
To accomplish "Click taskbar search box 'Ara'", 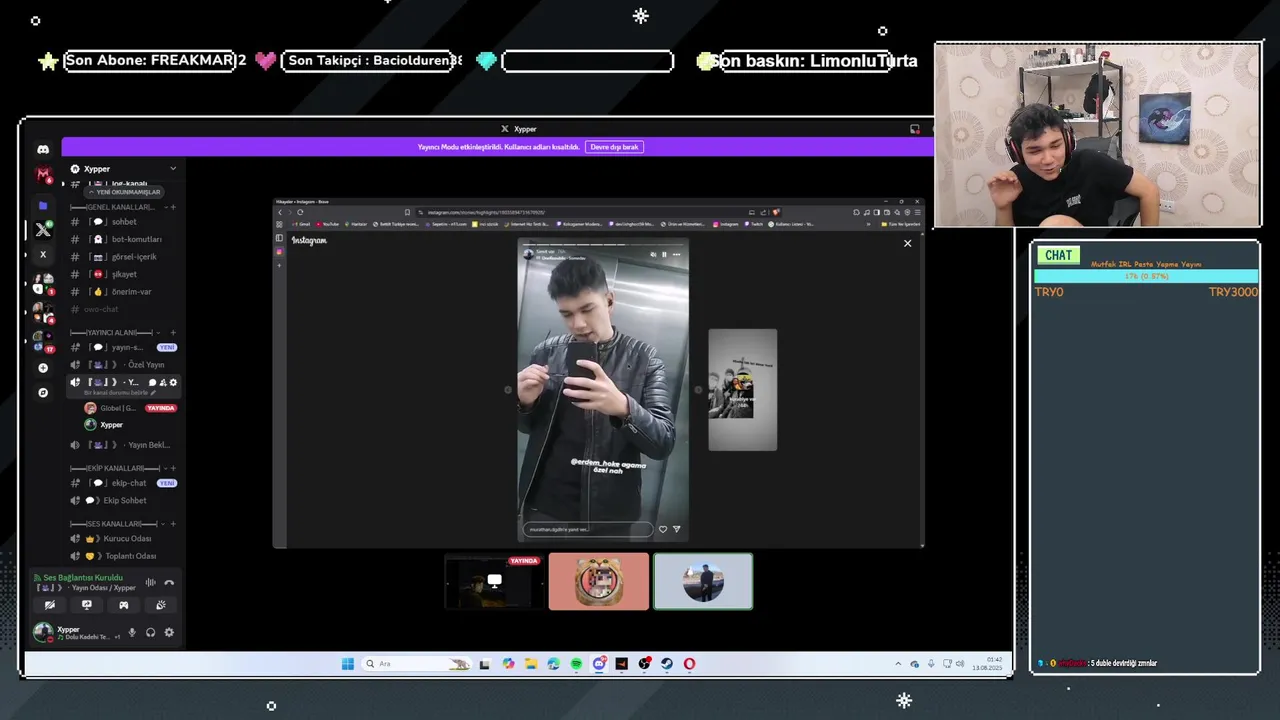I will click(416, 664).
